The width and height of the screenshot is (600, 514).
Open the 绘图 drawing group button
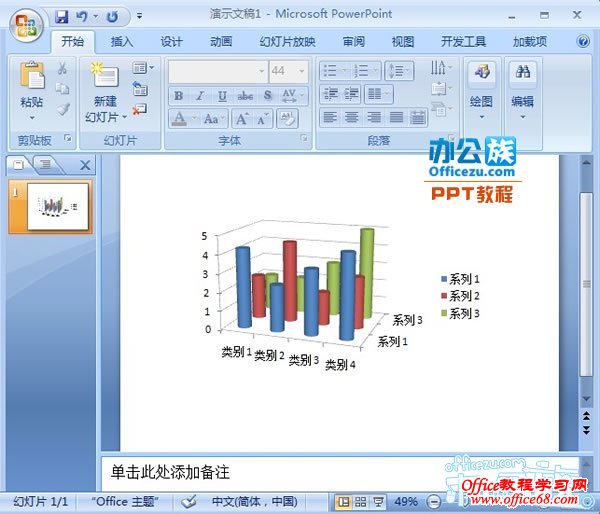click(x=481, y=91)
